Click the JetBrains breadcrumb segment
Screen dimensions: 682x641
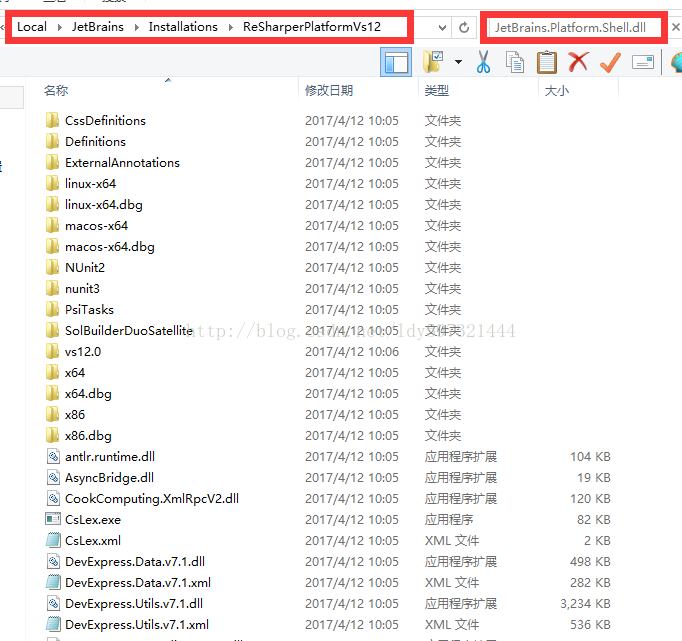point(98,27)
